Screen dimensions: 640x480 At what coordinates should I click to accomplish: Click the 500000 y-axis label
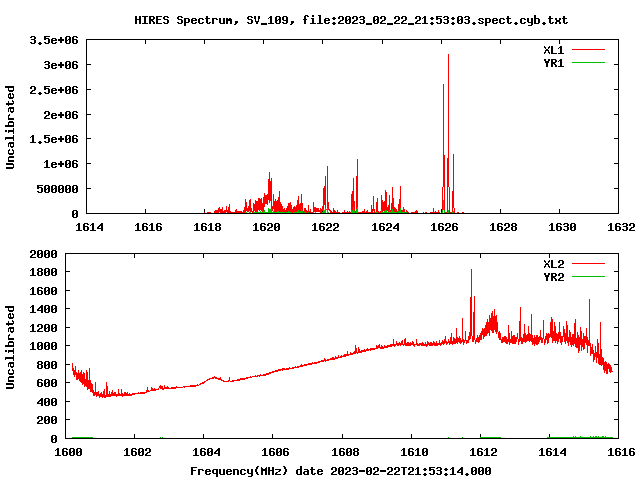[58, 189]
